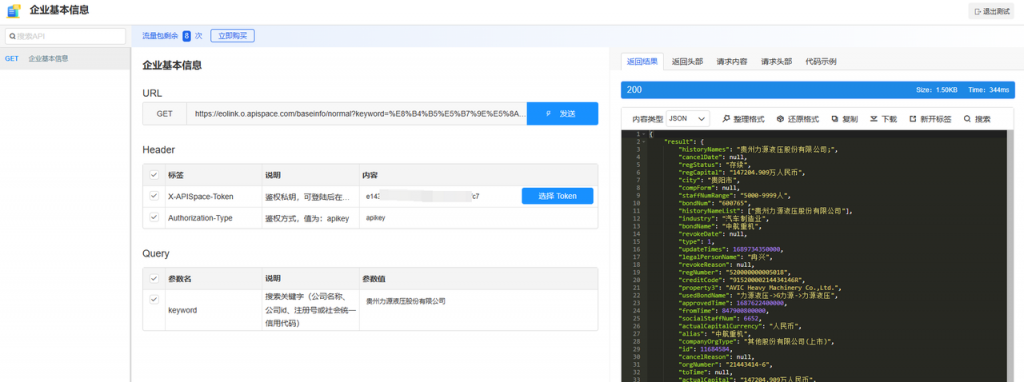
Task: Toggle the Authorization-Type header checkbox
Action: [154, 217]
